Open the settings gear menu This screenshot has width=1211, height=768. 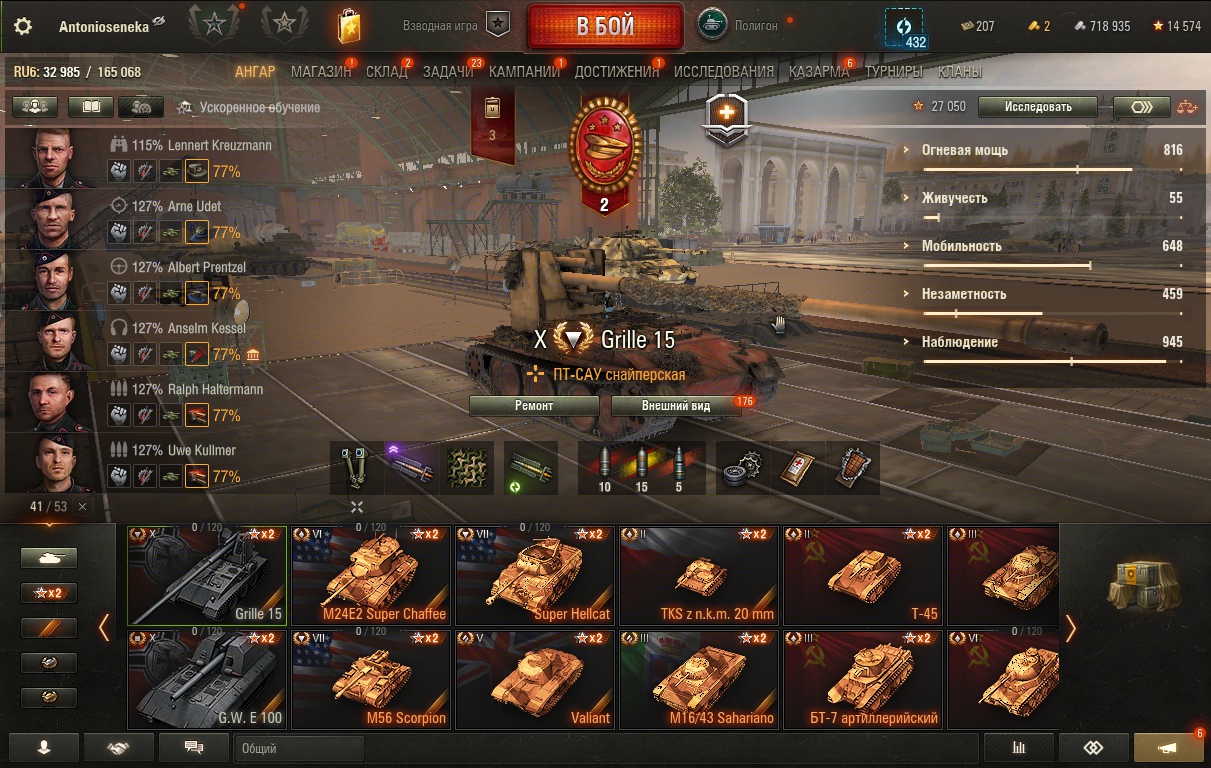23,27
